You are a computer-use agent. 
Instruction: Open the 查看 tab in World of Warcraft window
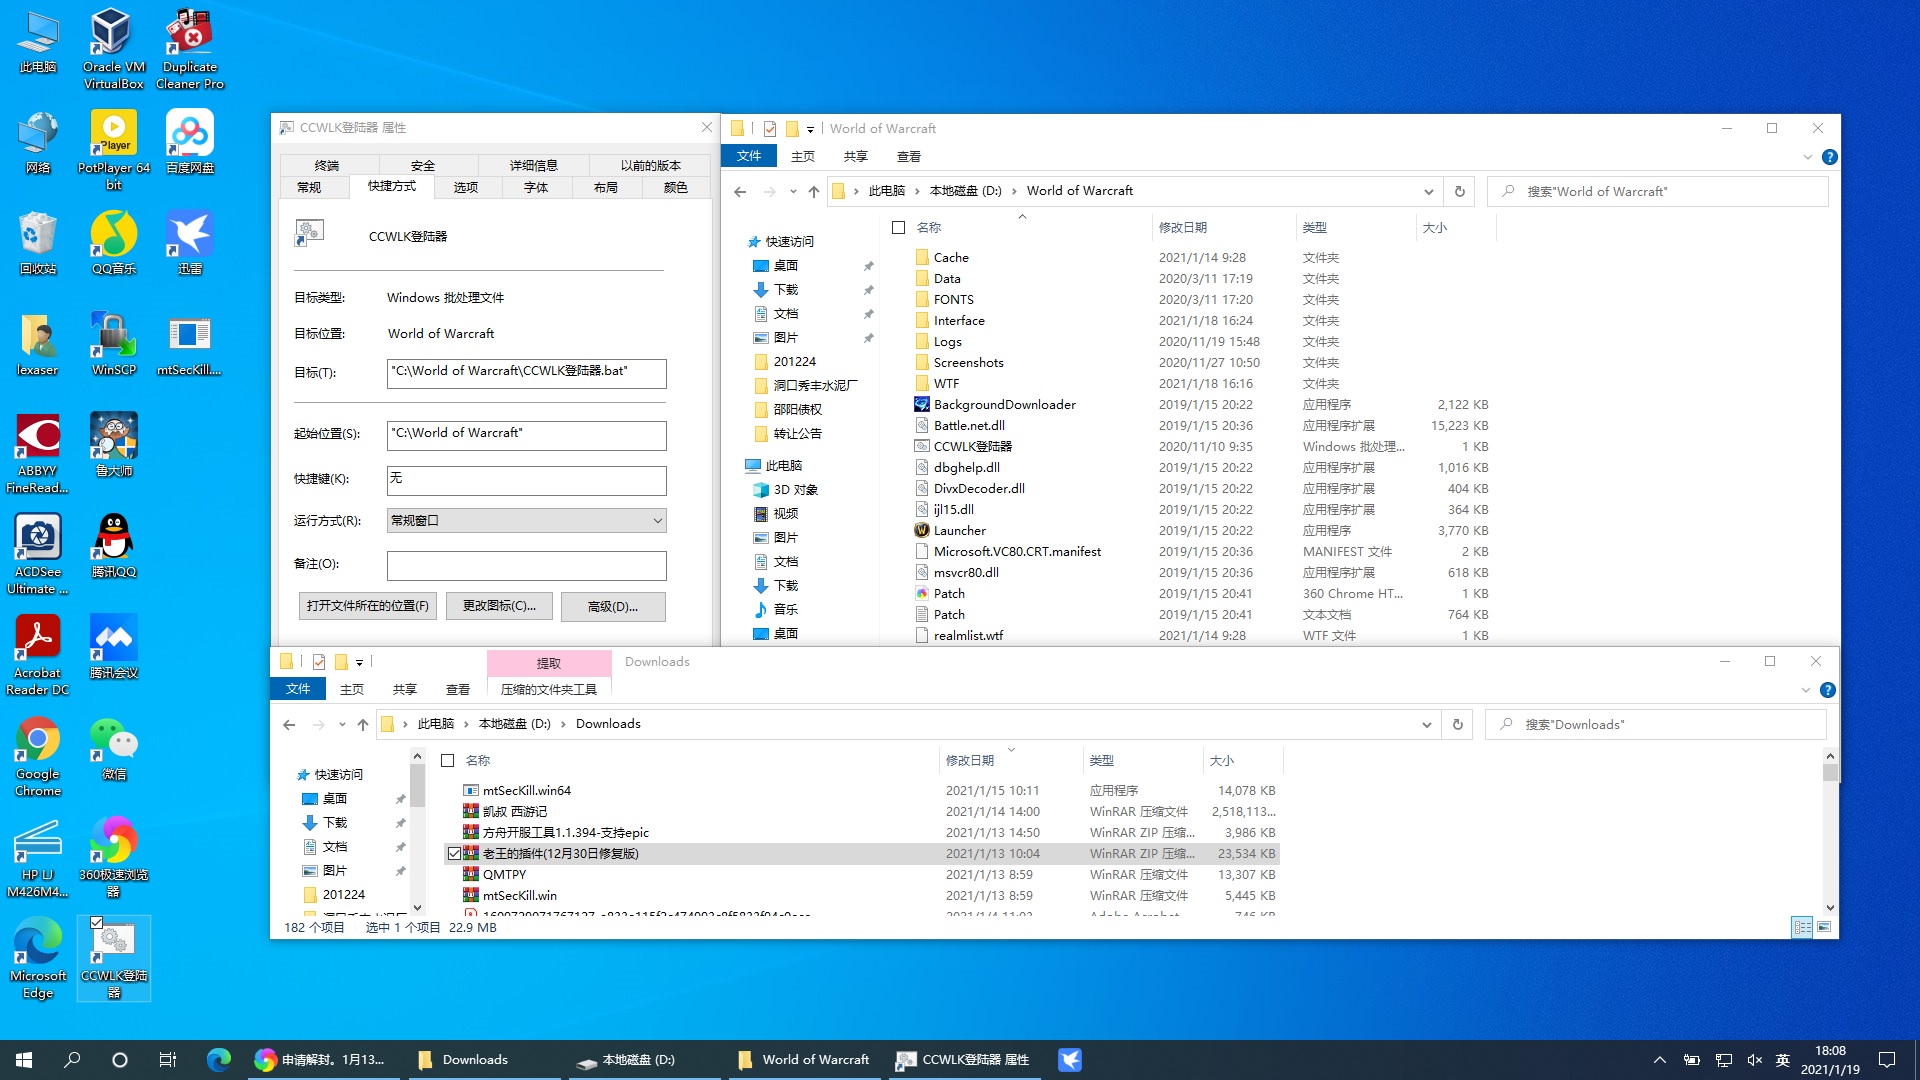point(908,156)
